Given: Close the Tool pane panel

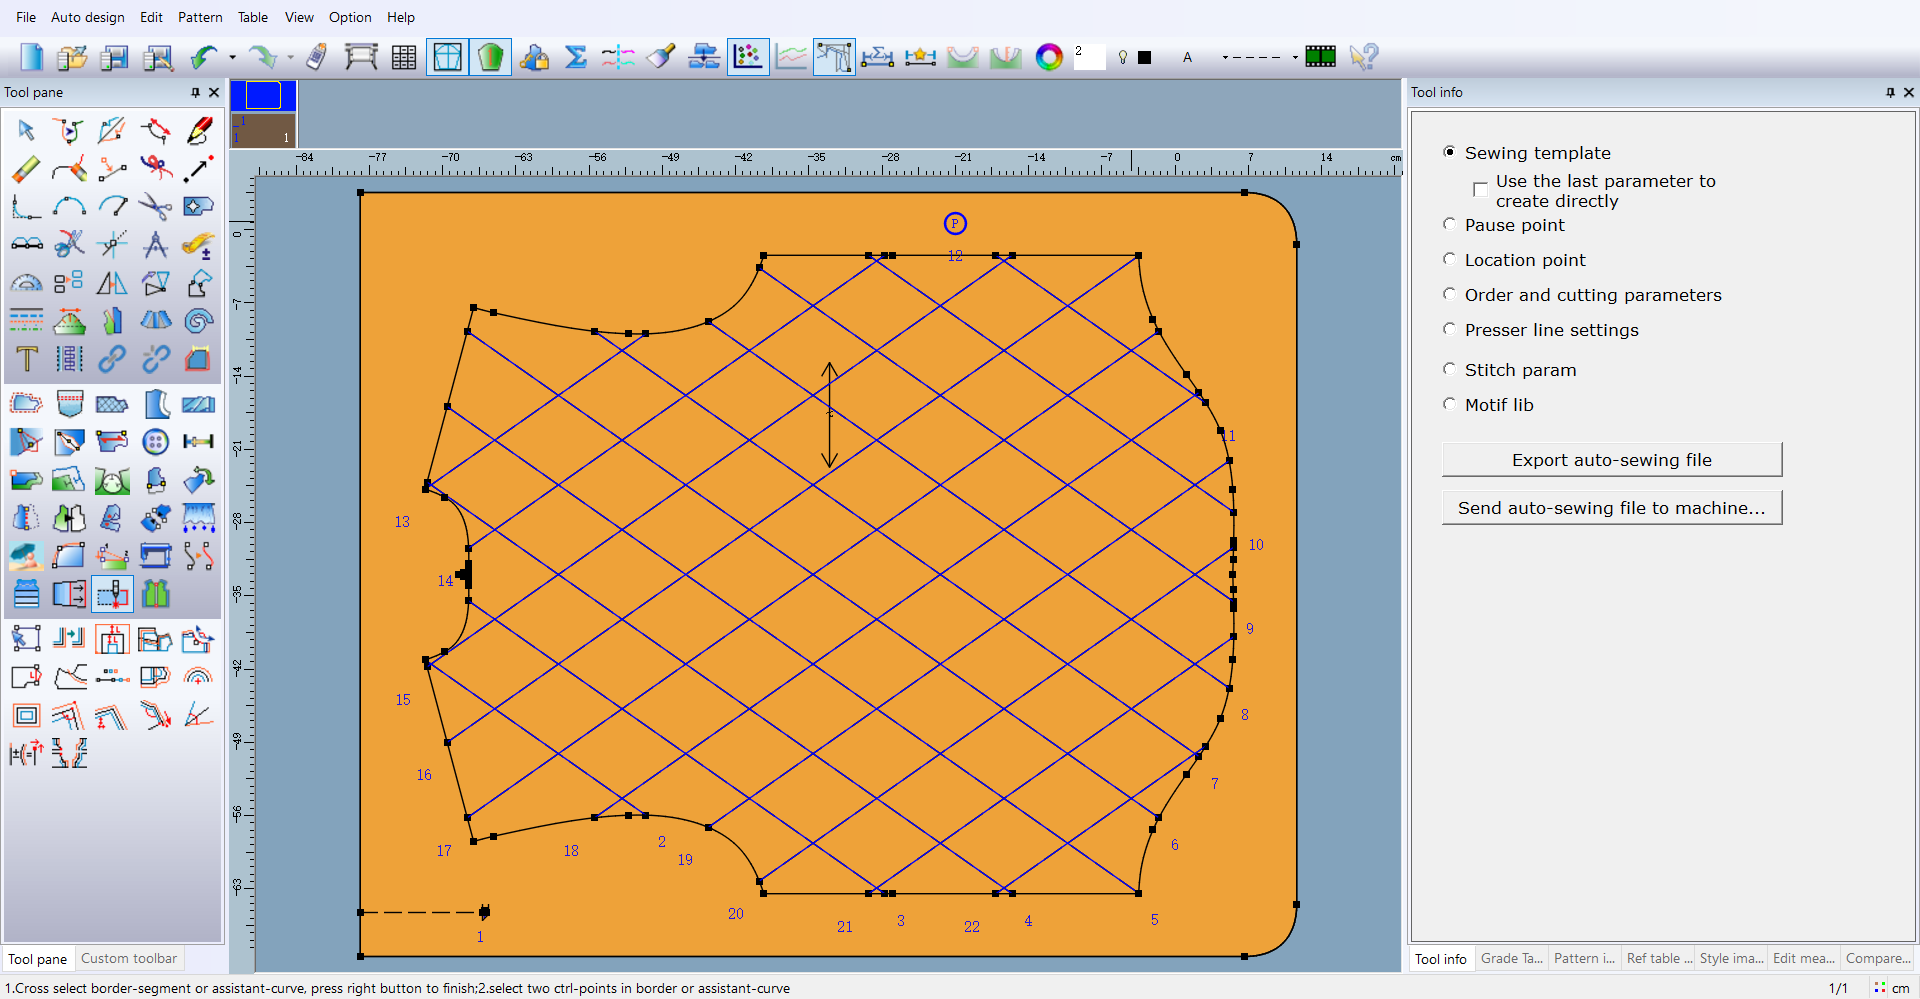Looking at the screenshot, I should [x=214, y=92].
